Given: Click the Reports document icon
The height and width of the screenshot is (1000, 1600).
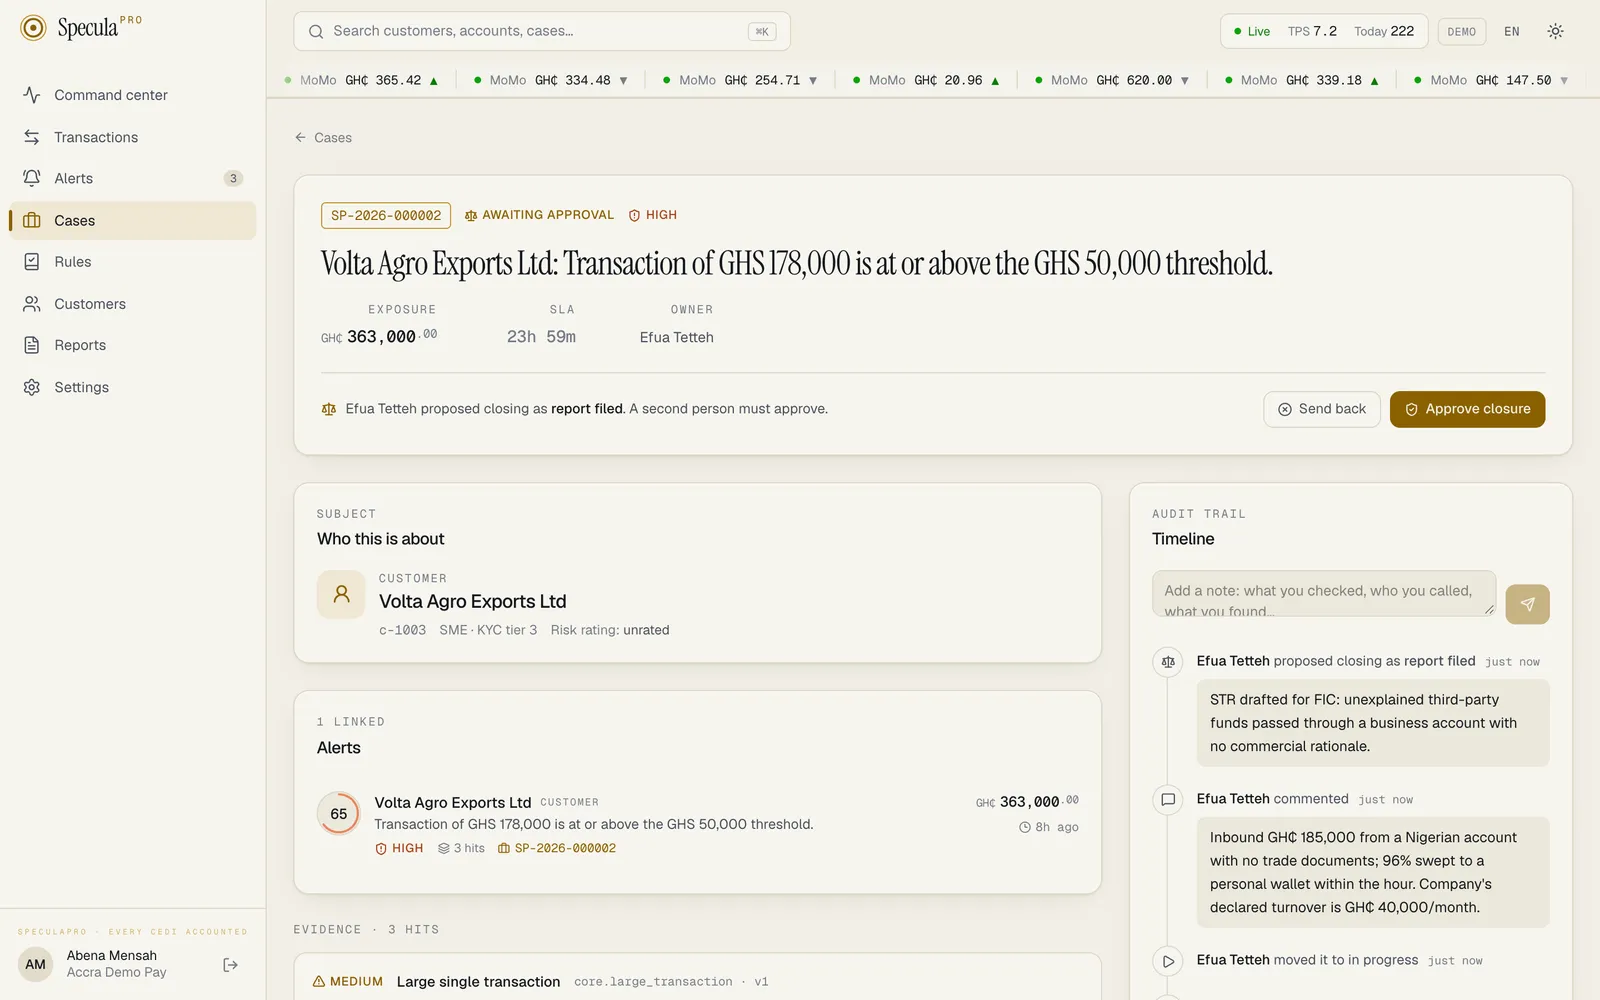Looking at the screenshot, I should 32,345.
